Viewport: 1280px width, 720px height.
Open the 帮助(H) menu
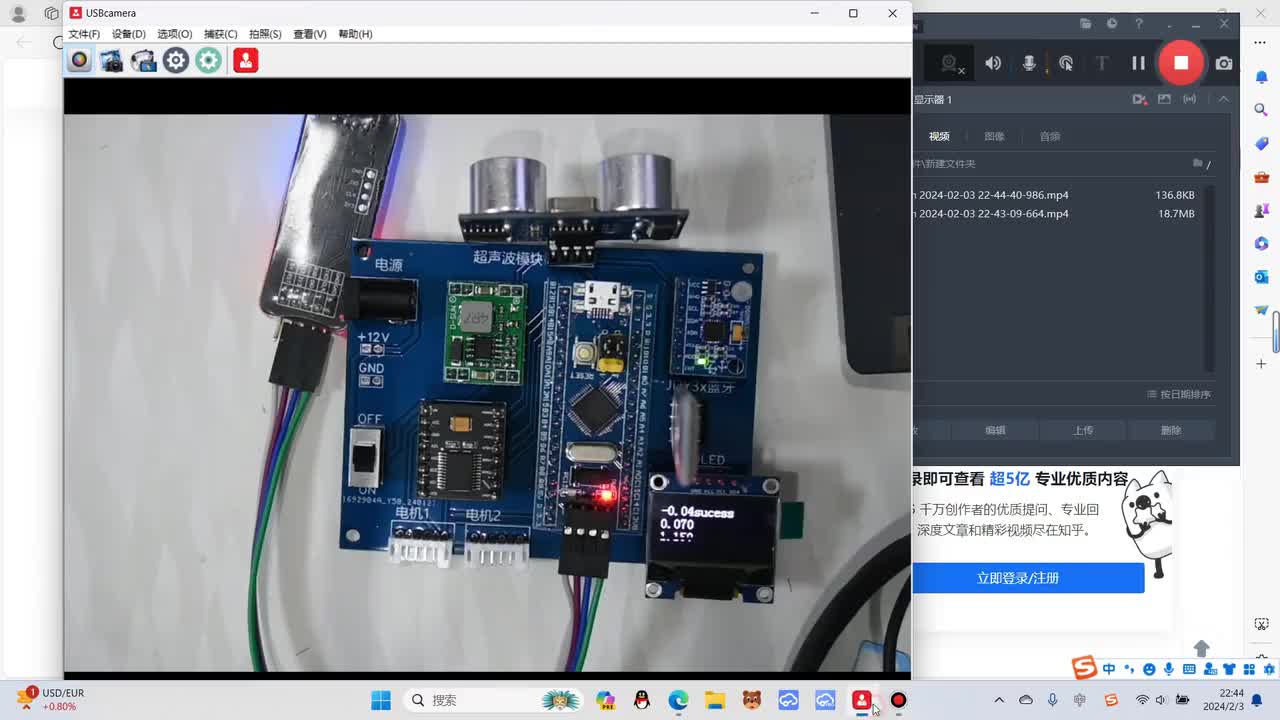point(355,34)
